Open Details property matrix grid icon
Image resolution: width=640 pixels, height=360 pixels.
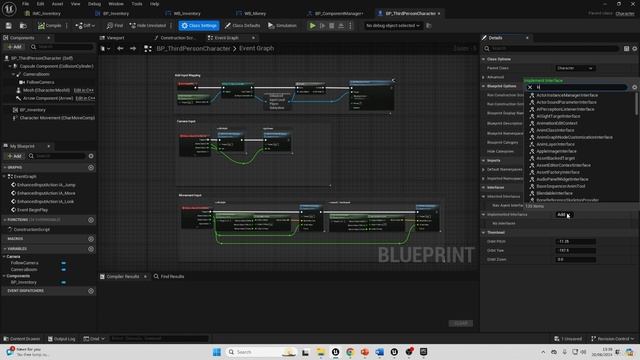pos(627,49)
